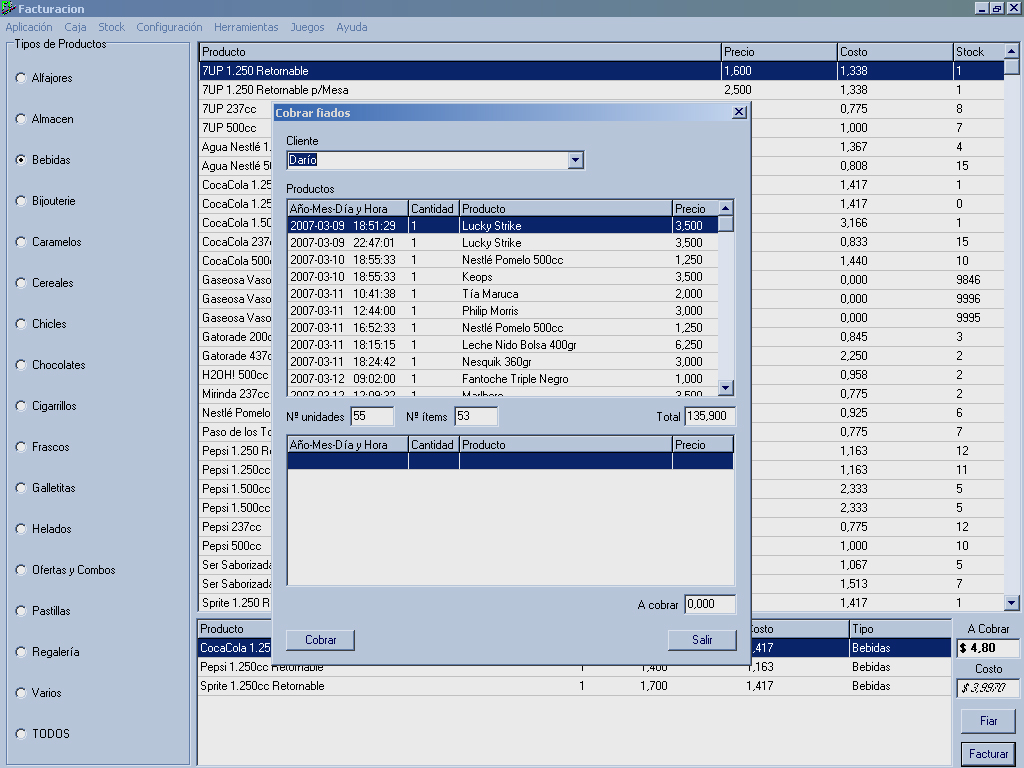The image size is (1024, 768).
Task: Select Leche Nido Bolsa 400gr row
Action: click(x=503, y=345)
